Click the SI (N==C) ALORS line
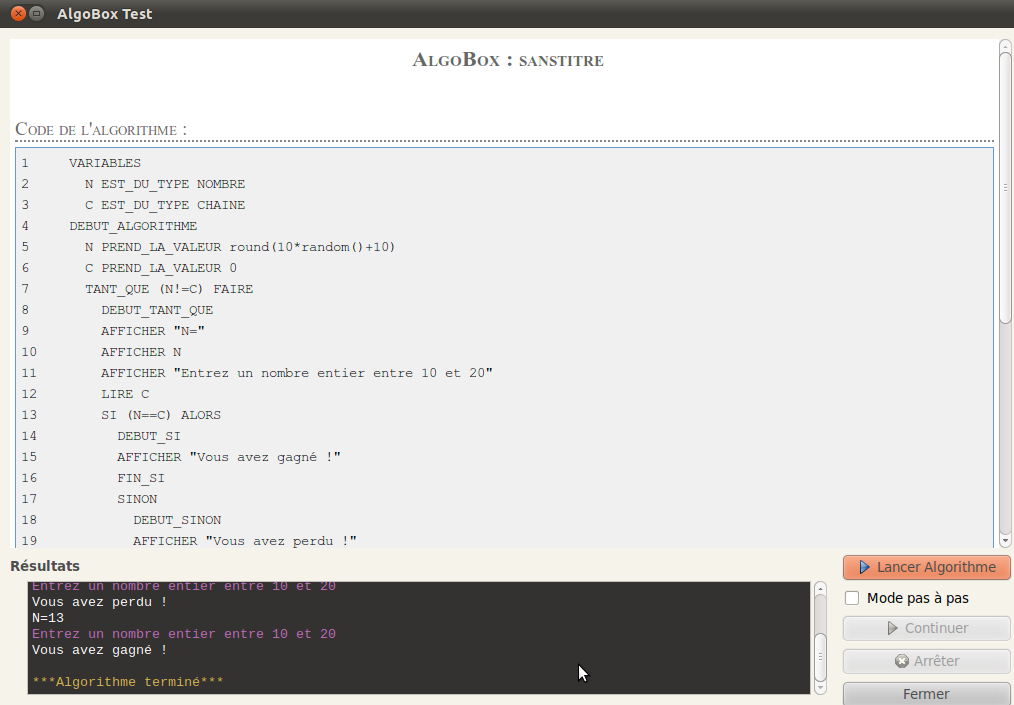Image resolution: width=1014 pixels, height=705 pixels. coord(161,415)
